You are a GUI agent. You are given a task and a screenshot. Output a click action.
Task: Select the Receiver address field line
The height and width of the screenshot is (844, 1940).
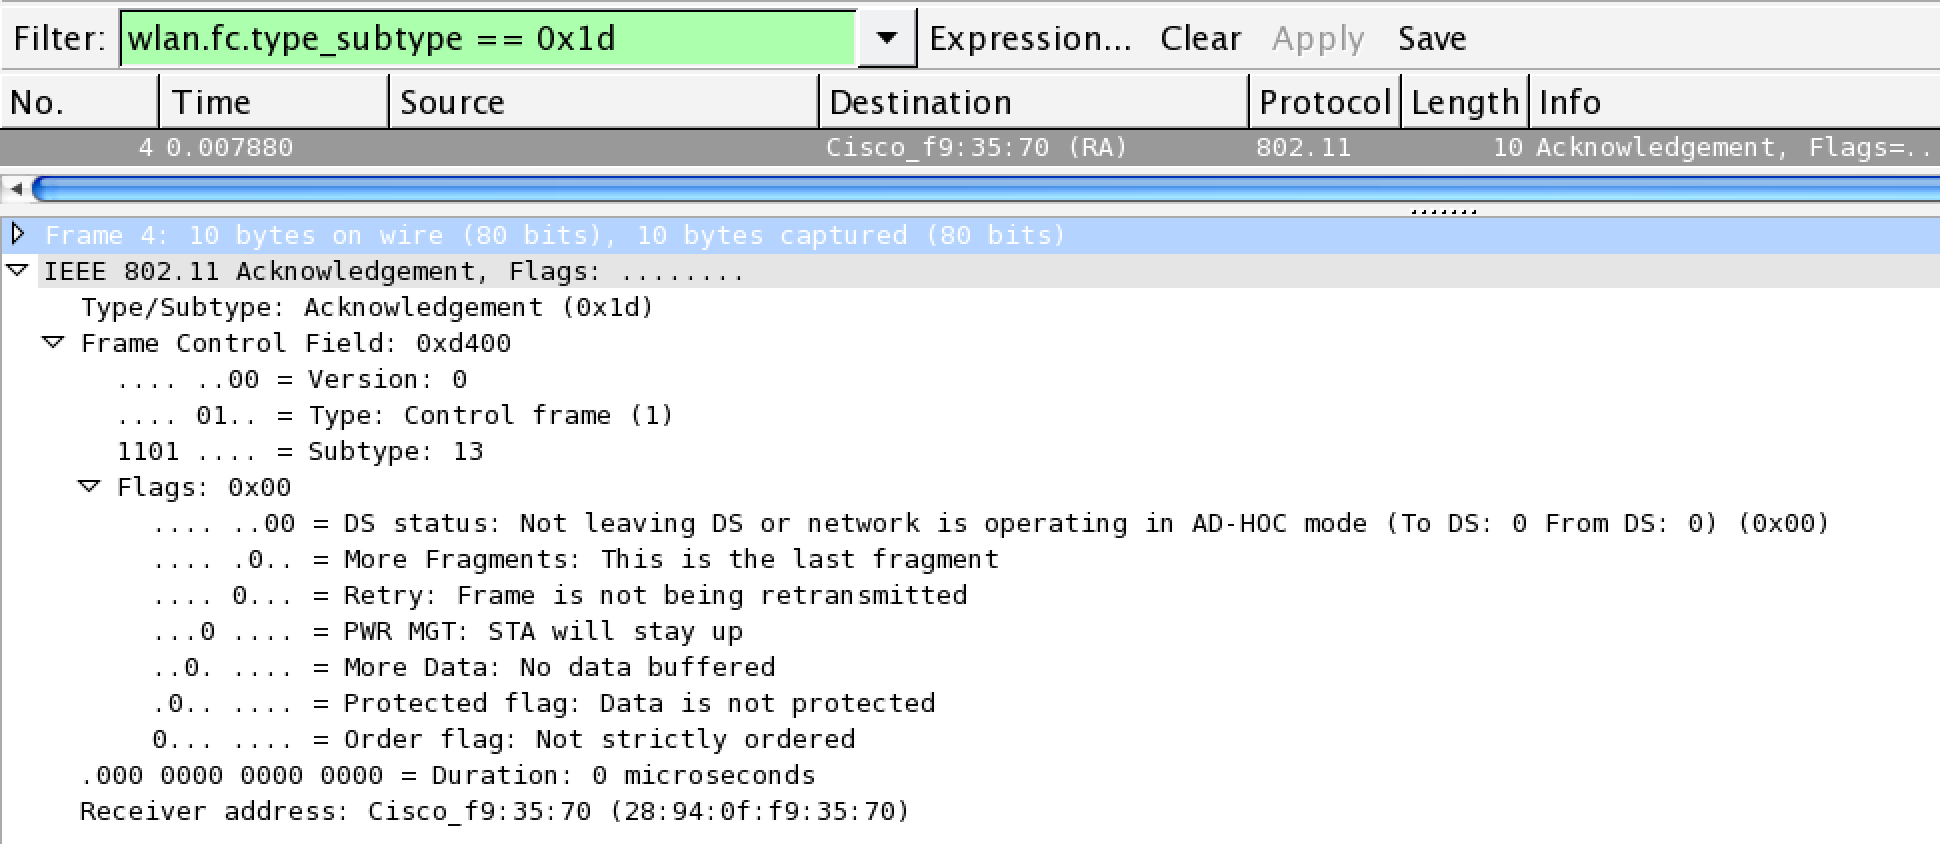point(495,811)
